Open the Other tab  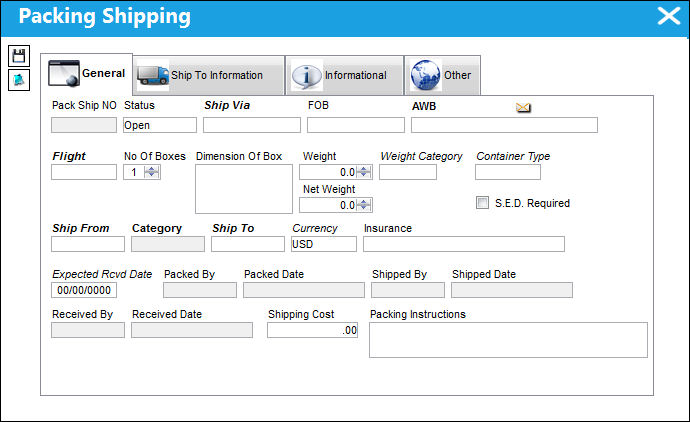coord(442,75)
